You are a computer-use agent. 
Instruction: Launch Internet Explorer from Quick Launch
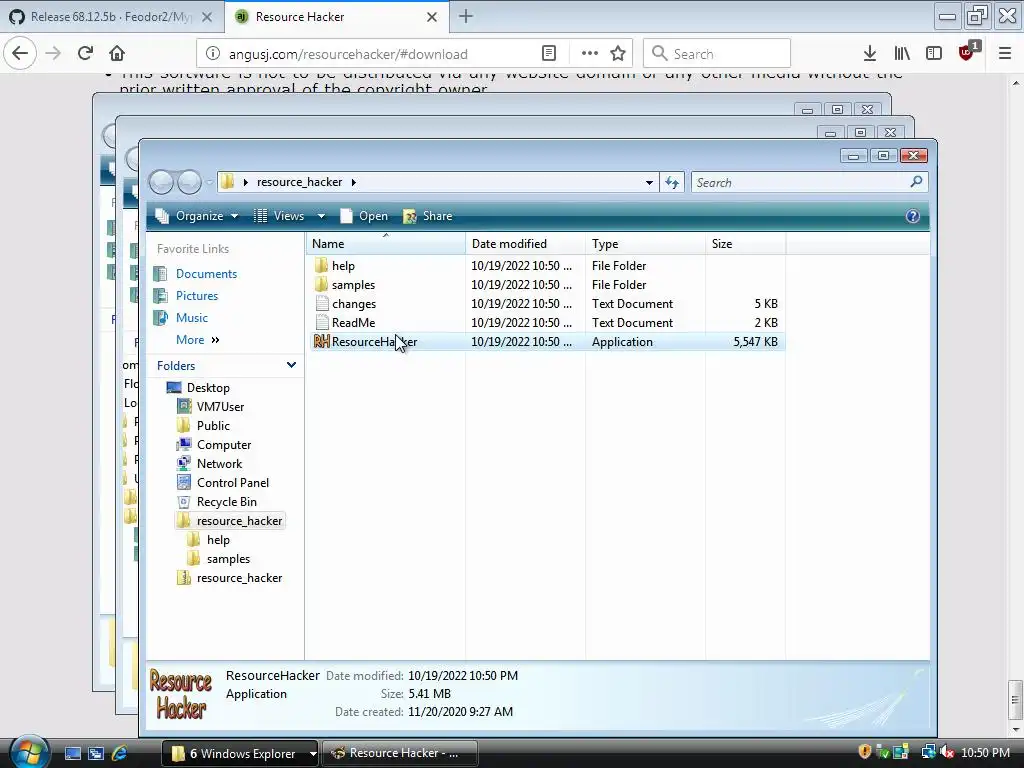(120, 753)
